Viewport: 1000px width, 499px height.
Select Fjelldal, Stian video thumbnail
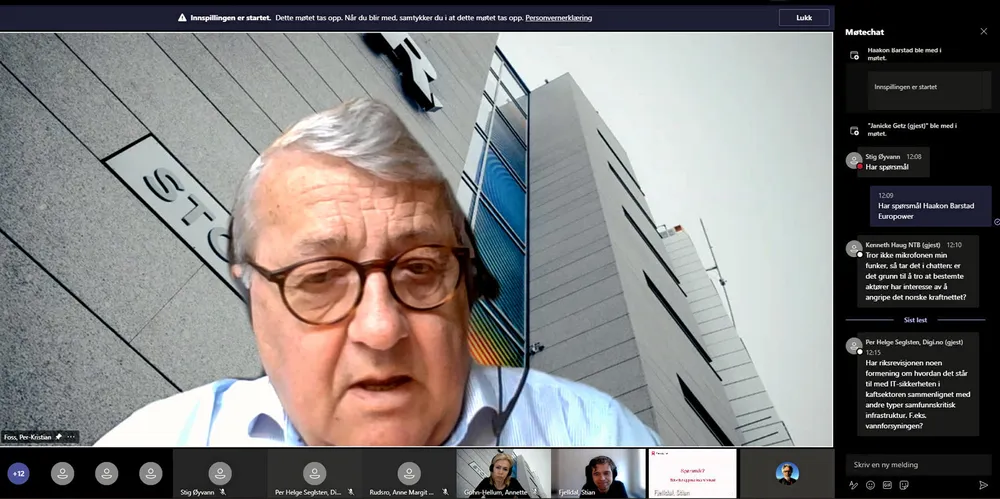(x=598, y=474)
